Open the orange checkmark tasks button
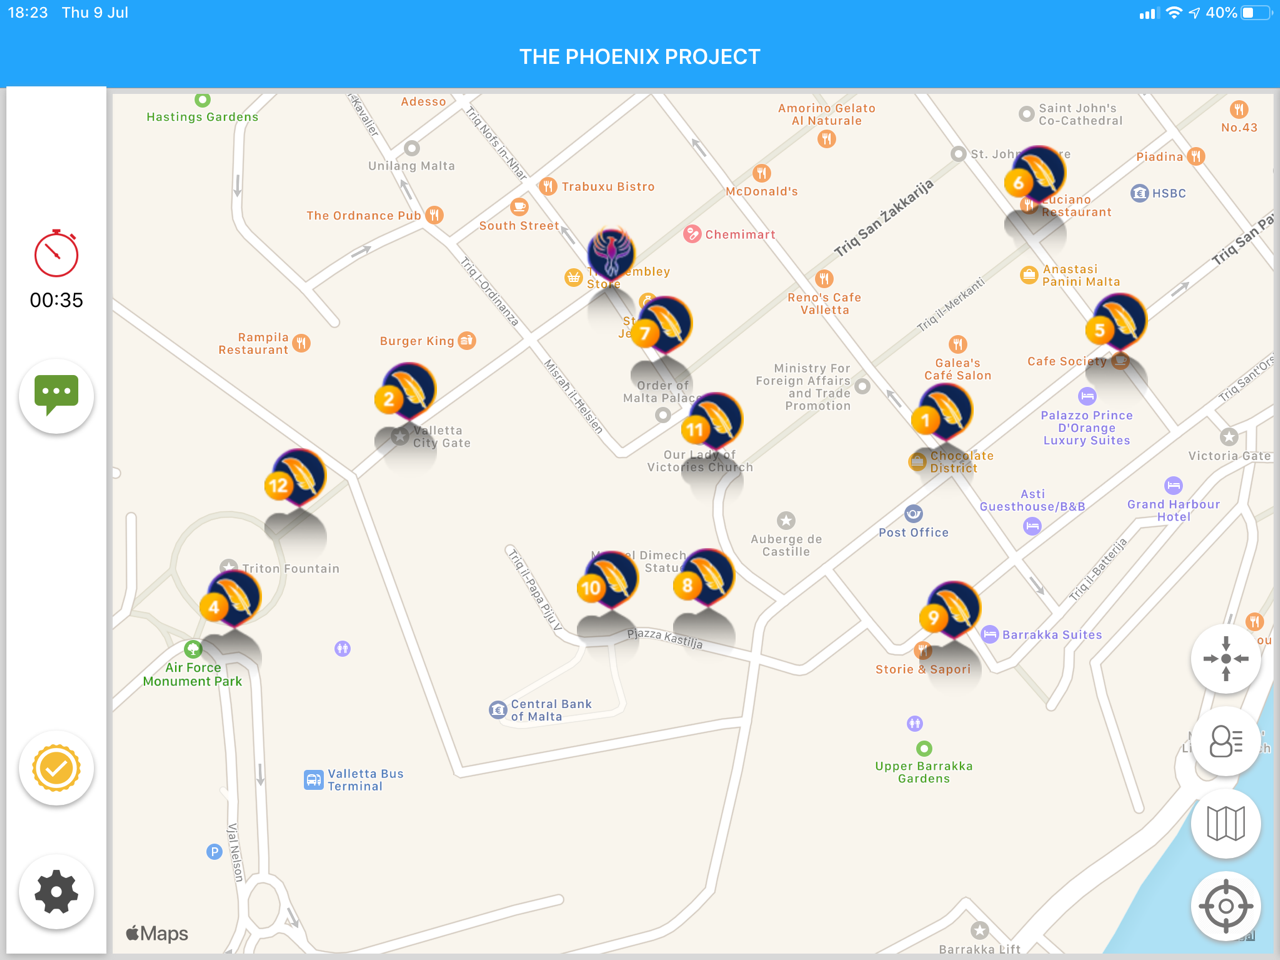Screen dimensions: 1280x960 tap(56, 768)
